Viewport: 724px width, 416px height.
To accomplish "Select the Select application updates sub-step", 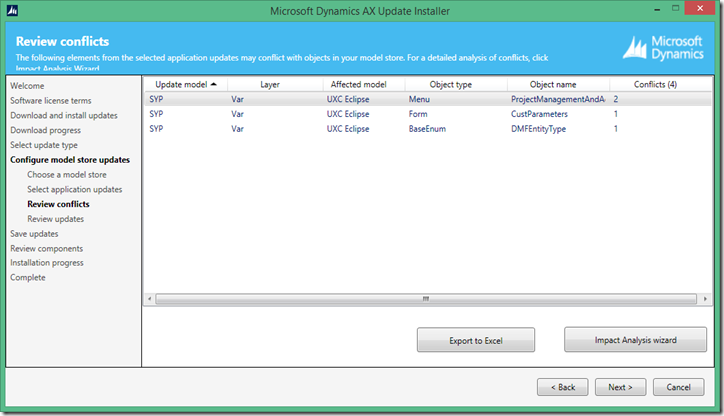I will click(75, 189).
